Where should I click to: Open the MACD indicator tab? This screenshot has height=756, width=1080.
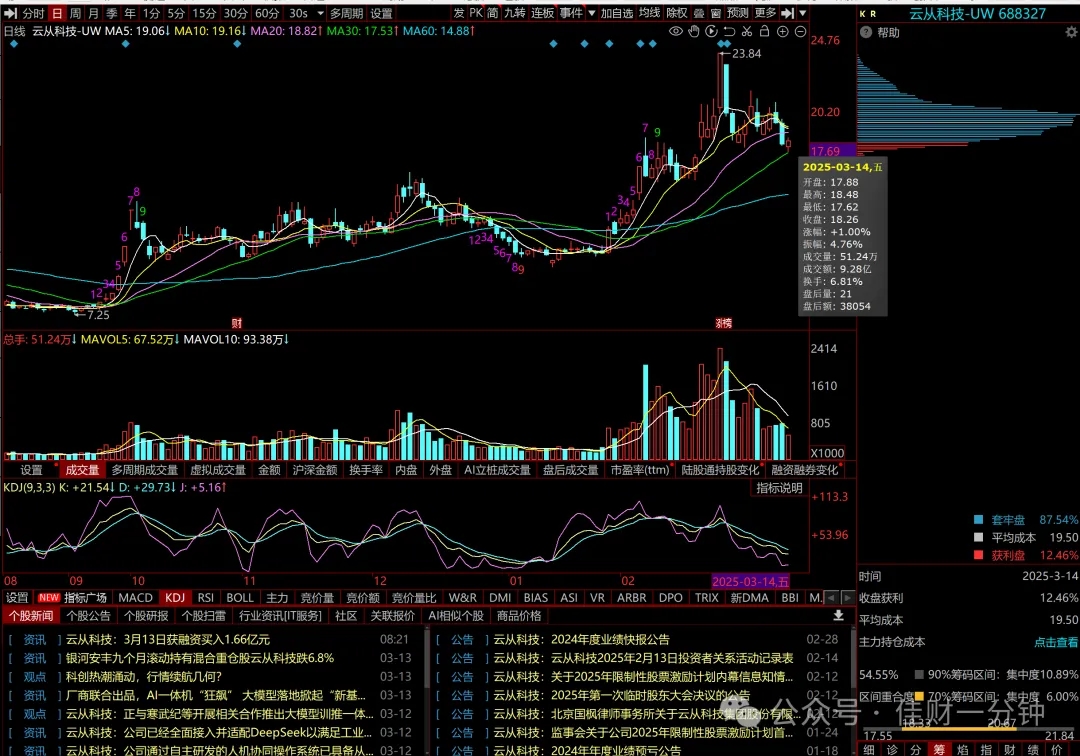pos(135,598)
